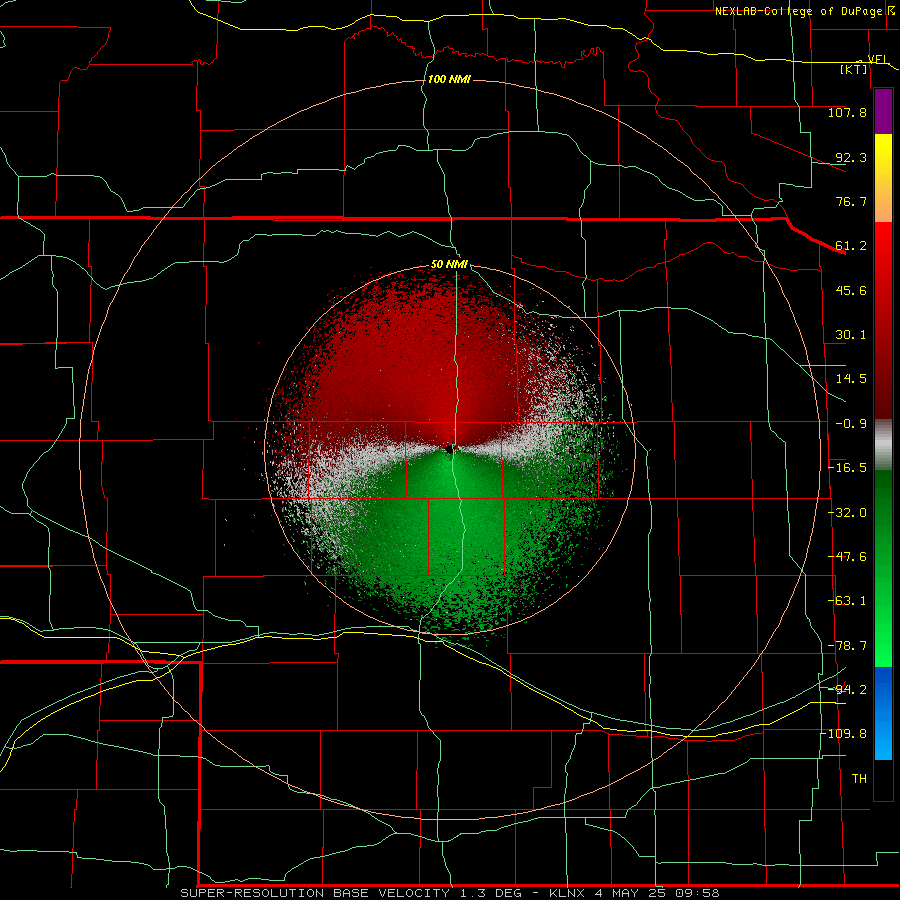This screenshot has width=900, height=900.
Task: Click the gray near-zero segment of the color bar
Action: tap(883, 445)
